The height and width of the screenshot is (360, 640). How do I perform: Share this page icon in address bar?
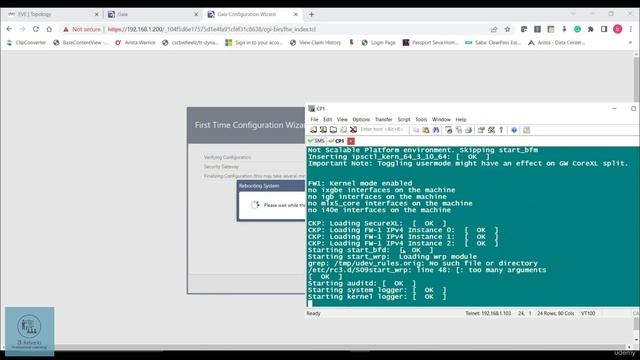pyautogui.click(x=494, y=29)
